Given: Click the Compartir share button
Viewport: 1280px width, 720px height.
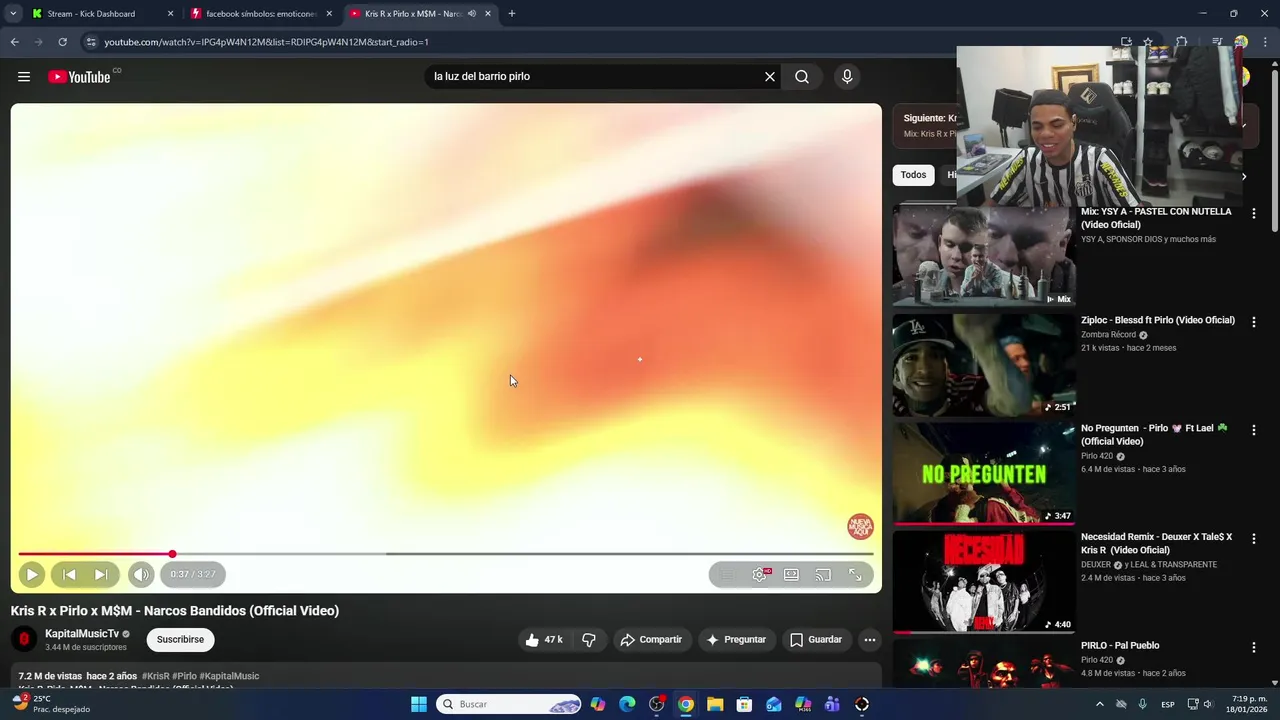Looking at the screenshot, I should click(x=651, y=640).
